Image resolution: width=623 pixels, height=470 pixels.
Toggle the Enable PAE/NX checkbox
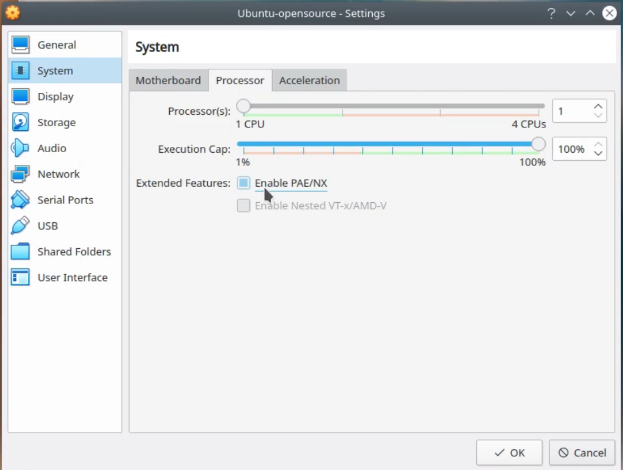pos(244,183)
